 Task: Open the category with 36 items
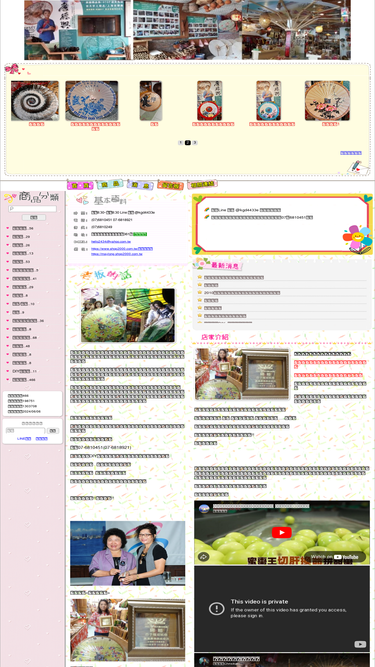28,321
